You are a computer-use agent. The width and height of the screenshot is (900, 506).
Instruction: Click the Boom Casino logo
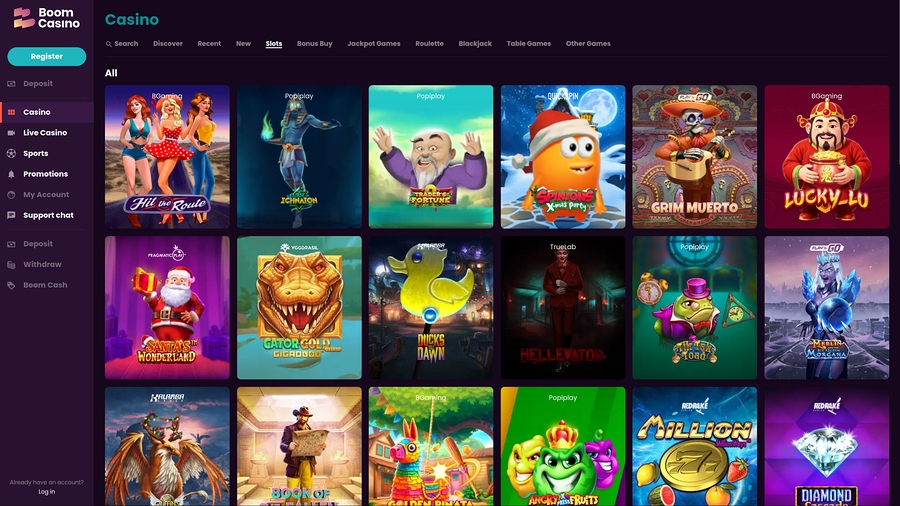tap(46, 18)
